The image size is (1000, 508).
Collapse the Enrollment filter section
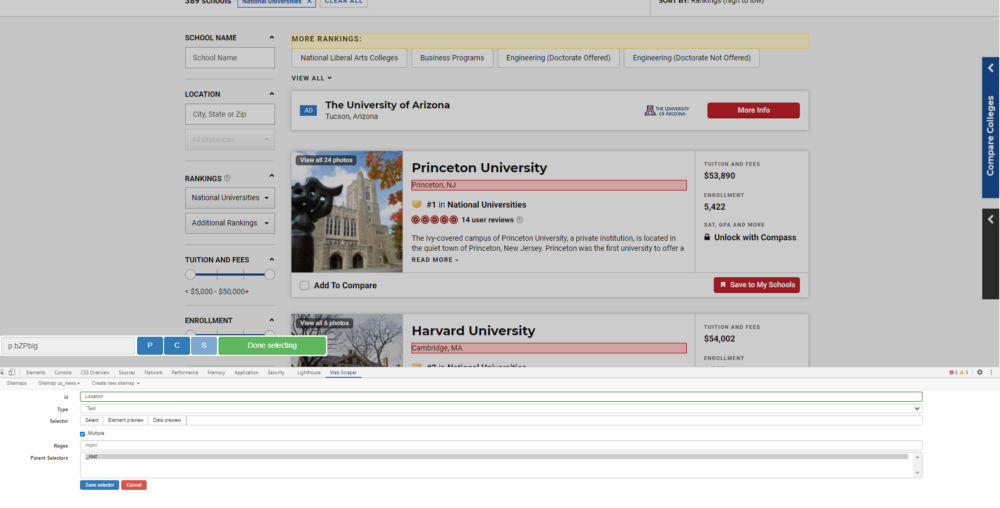(271, 320)
